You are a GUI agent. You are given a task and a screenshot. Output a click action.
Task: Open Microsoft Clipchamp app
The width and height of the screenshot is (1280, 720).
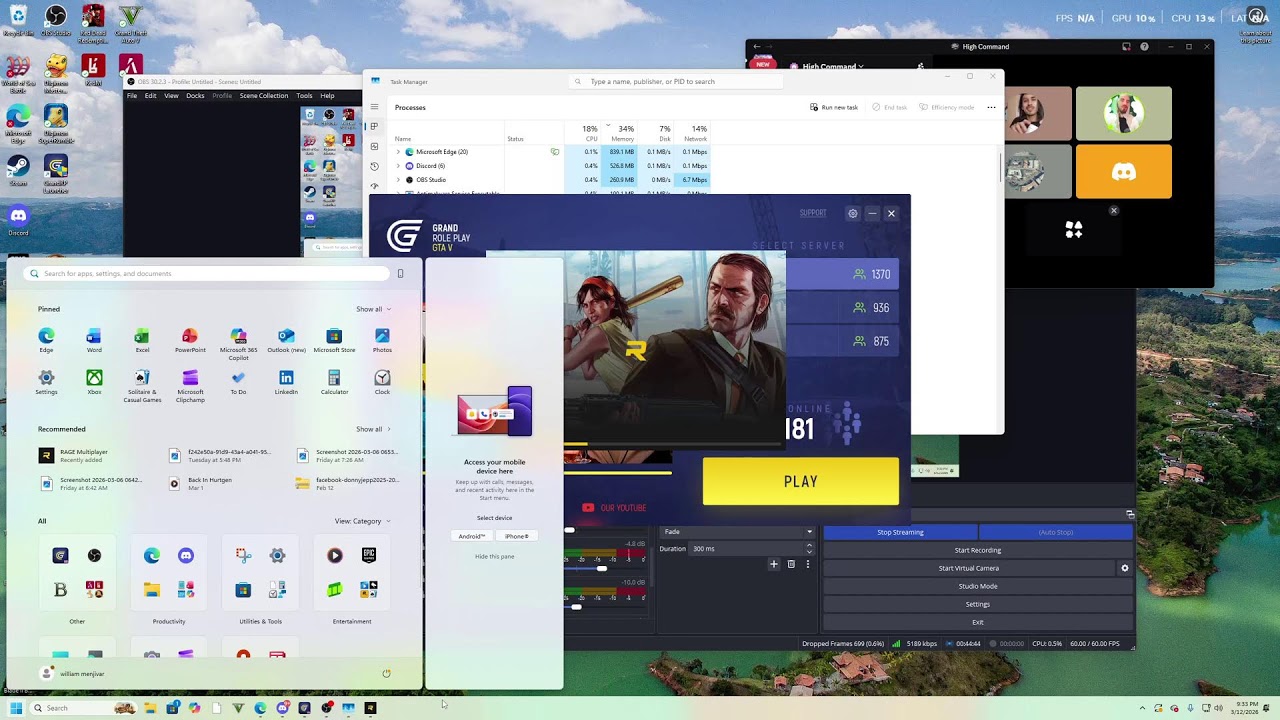coord(190,385)
